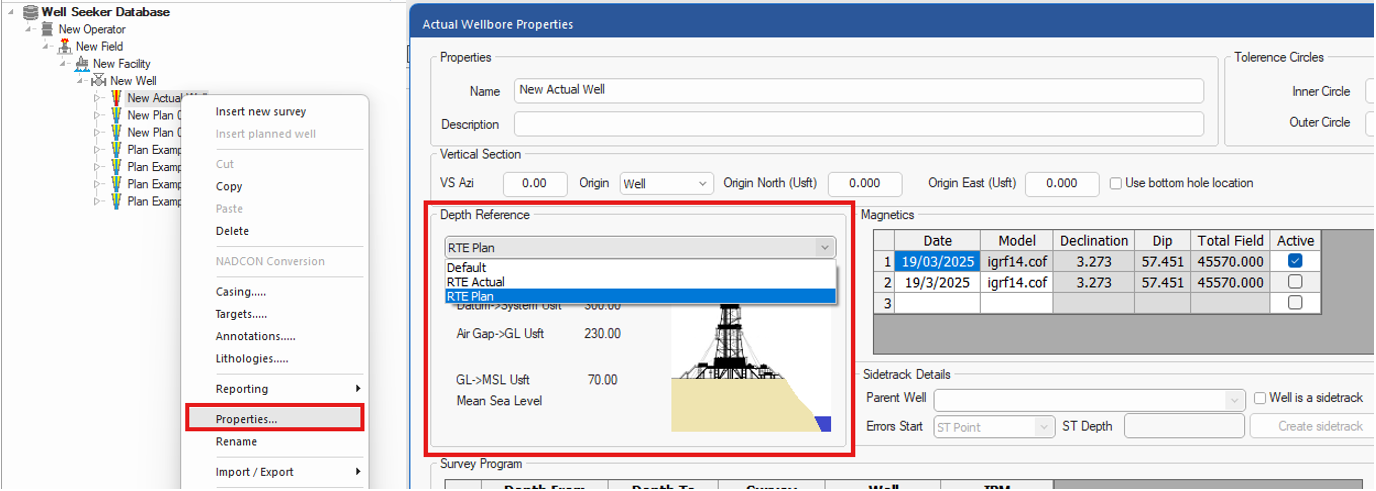Select RTE Actual from depth reference list
The image size is (1376, 491).
point(476,282)
